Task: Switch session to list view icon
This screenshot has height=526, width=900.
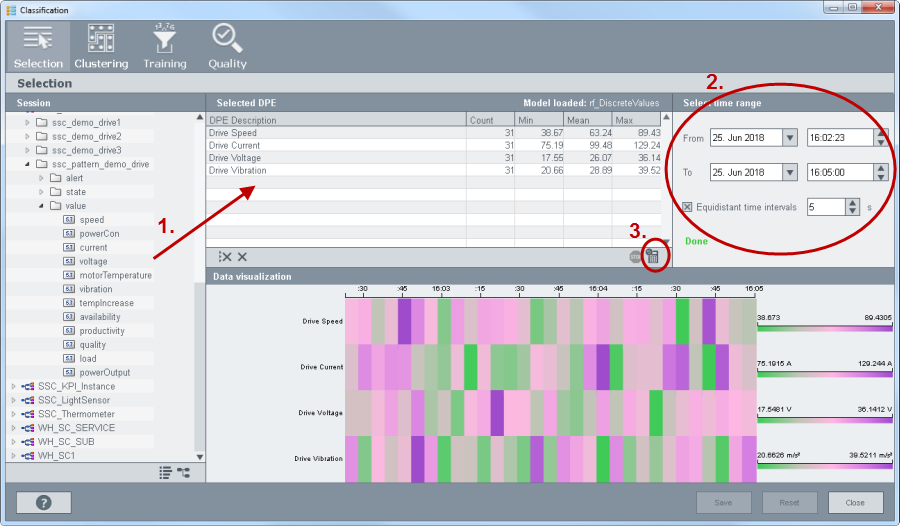Action: (165, 473)
